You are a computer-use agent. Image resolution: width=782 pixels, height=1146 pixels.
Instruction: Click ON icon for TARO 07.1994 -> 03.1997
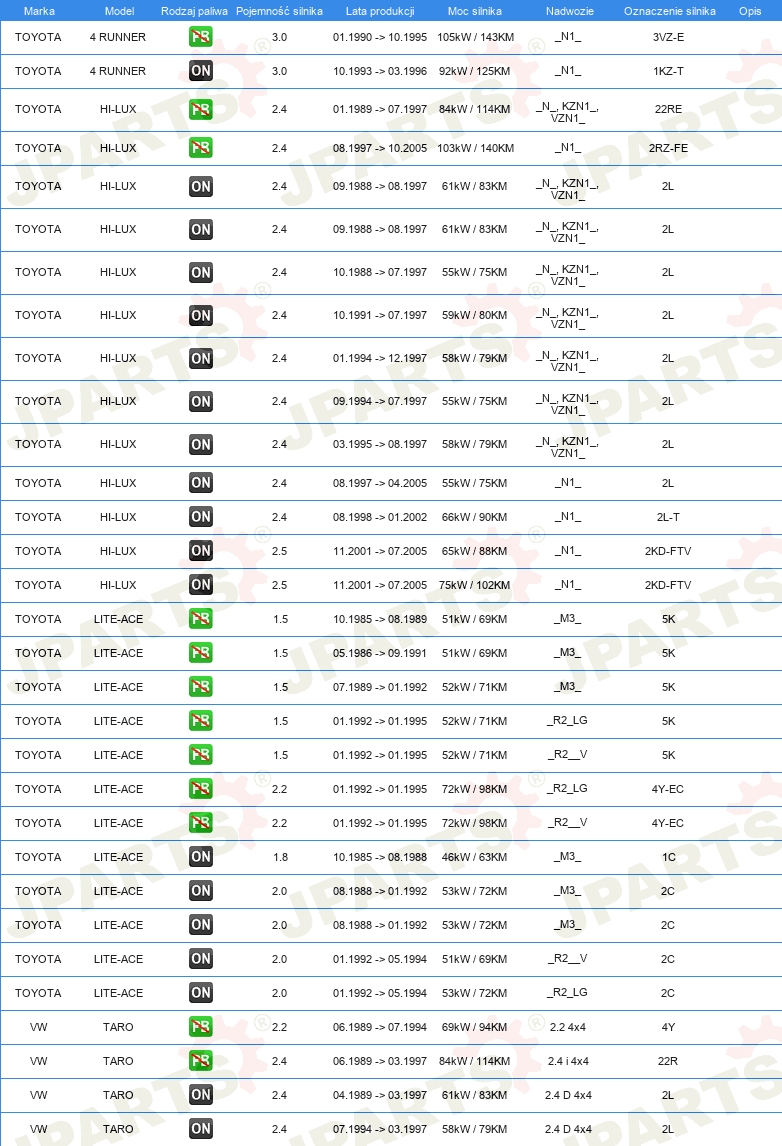click(x=200, y=1128)
